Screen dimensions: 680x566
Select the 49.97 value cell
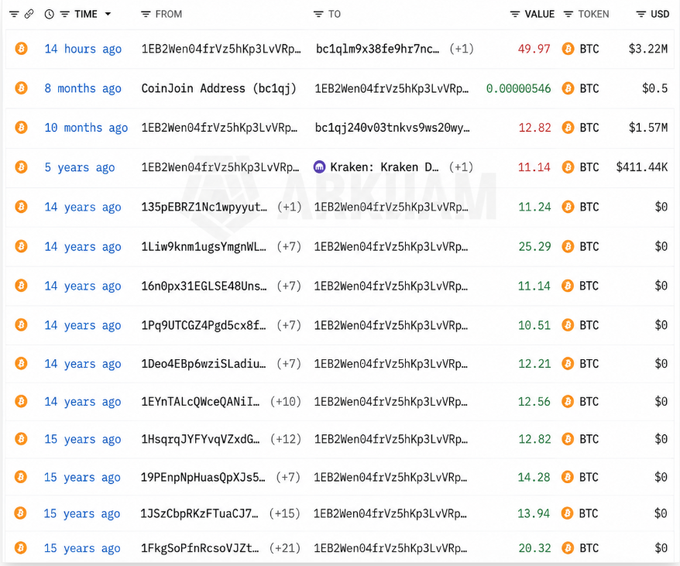534,49
